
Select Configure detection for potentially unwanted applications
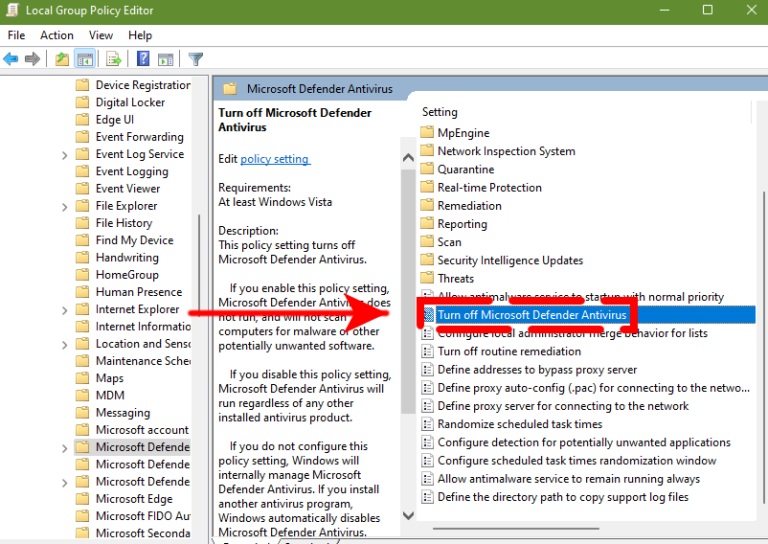click(584, 442)
